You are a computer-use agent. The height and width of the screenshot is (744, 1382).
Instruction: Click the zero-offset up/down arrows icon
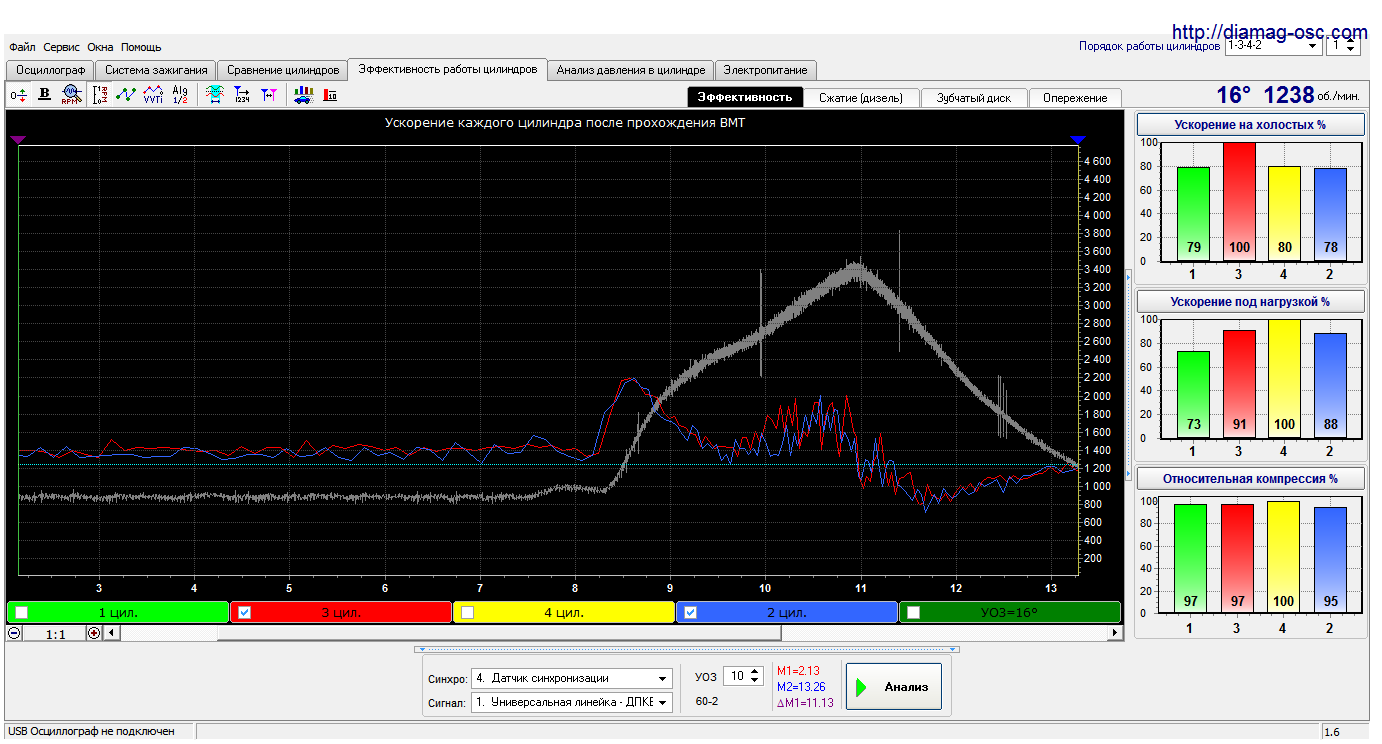coord(18,95)
